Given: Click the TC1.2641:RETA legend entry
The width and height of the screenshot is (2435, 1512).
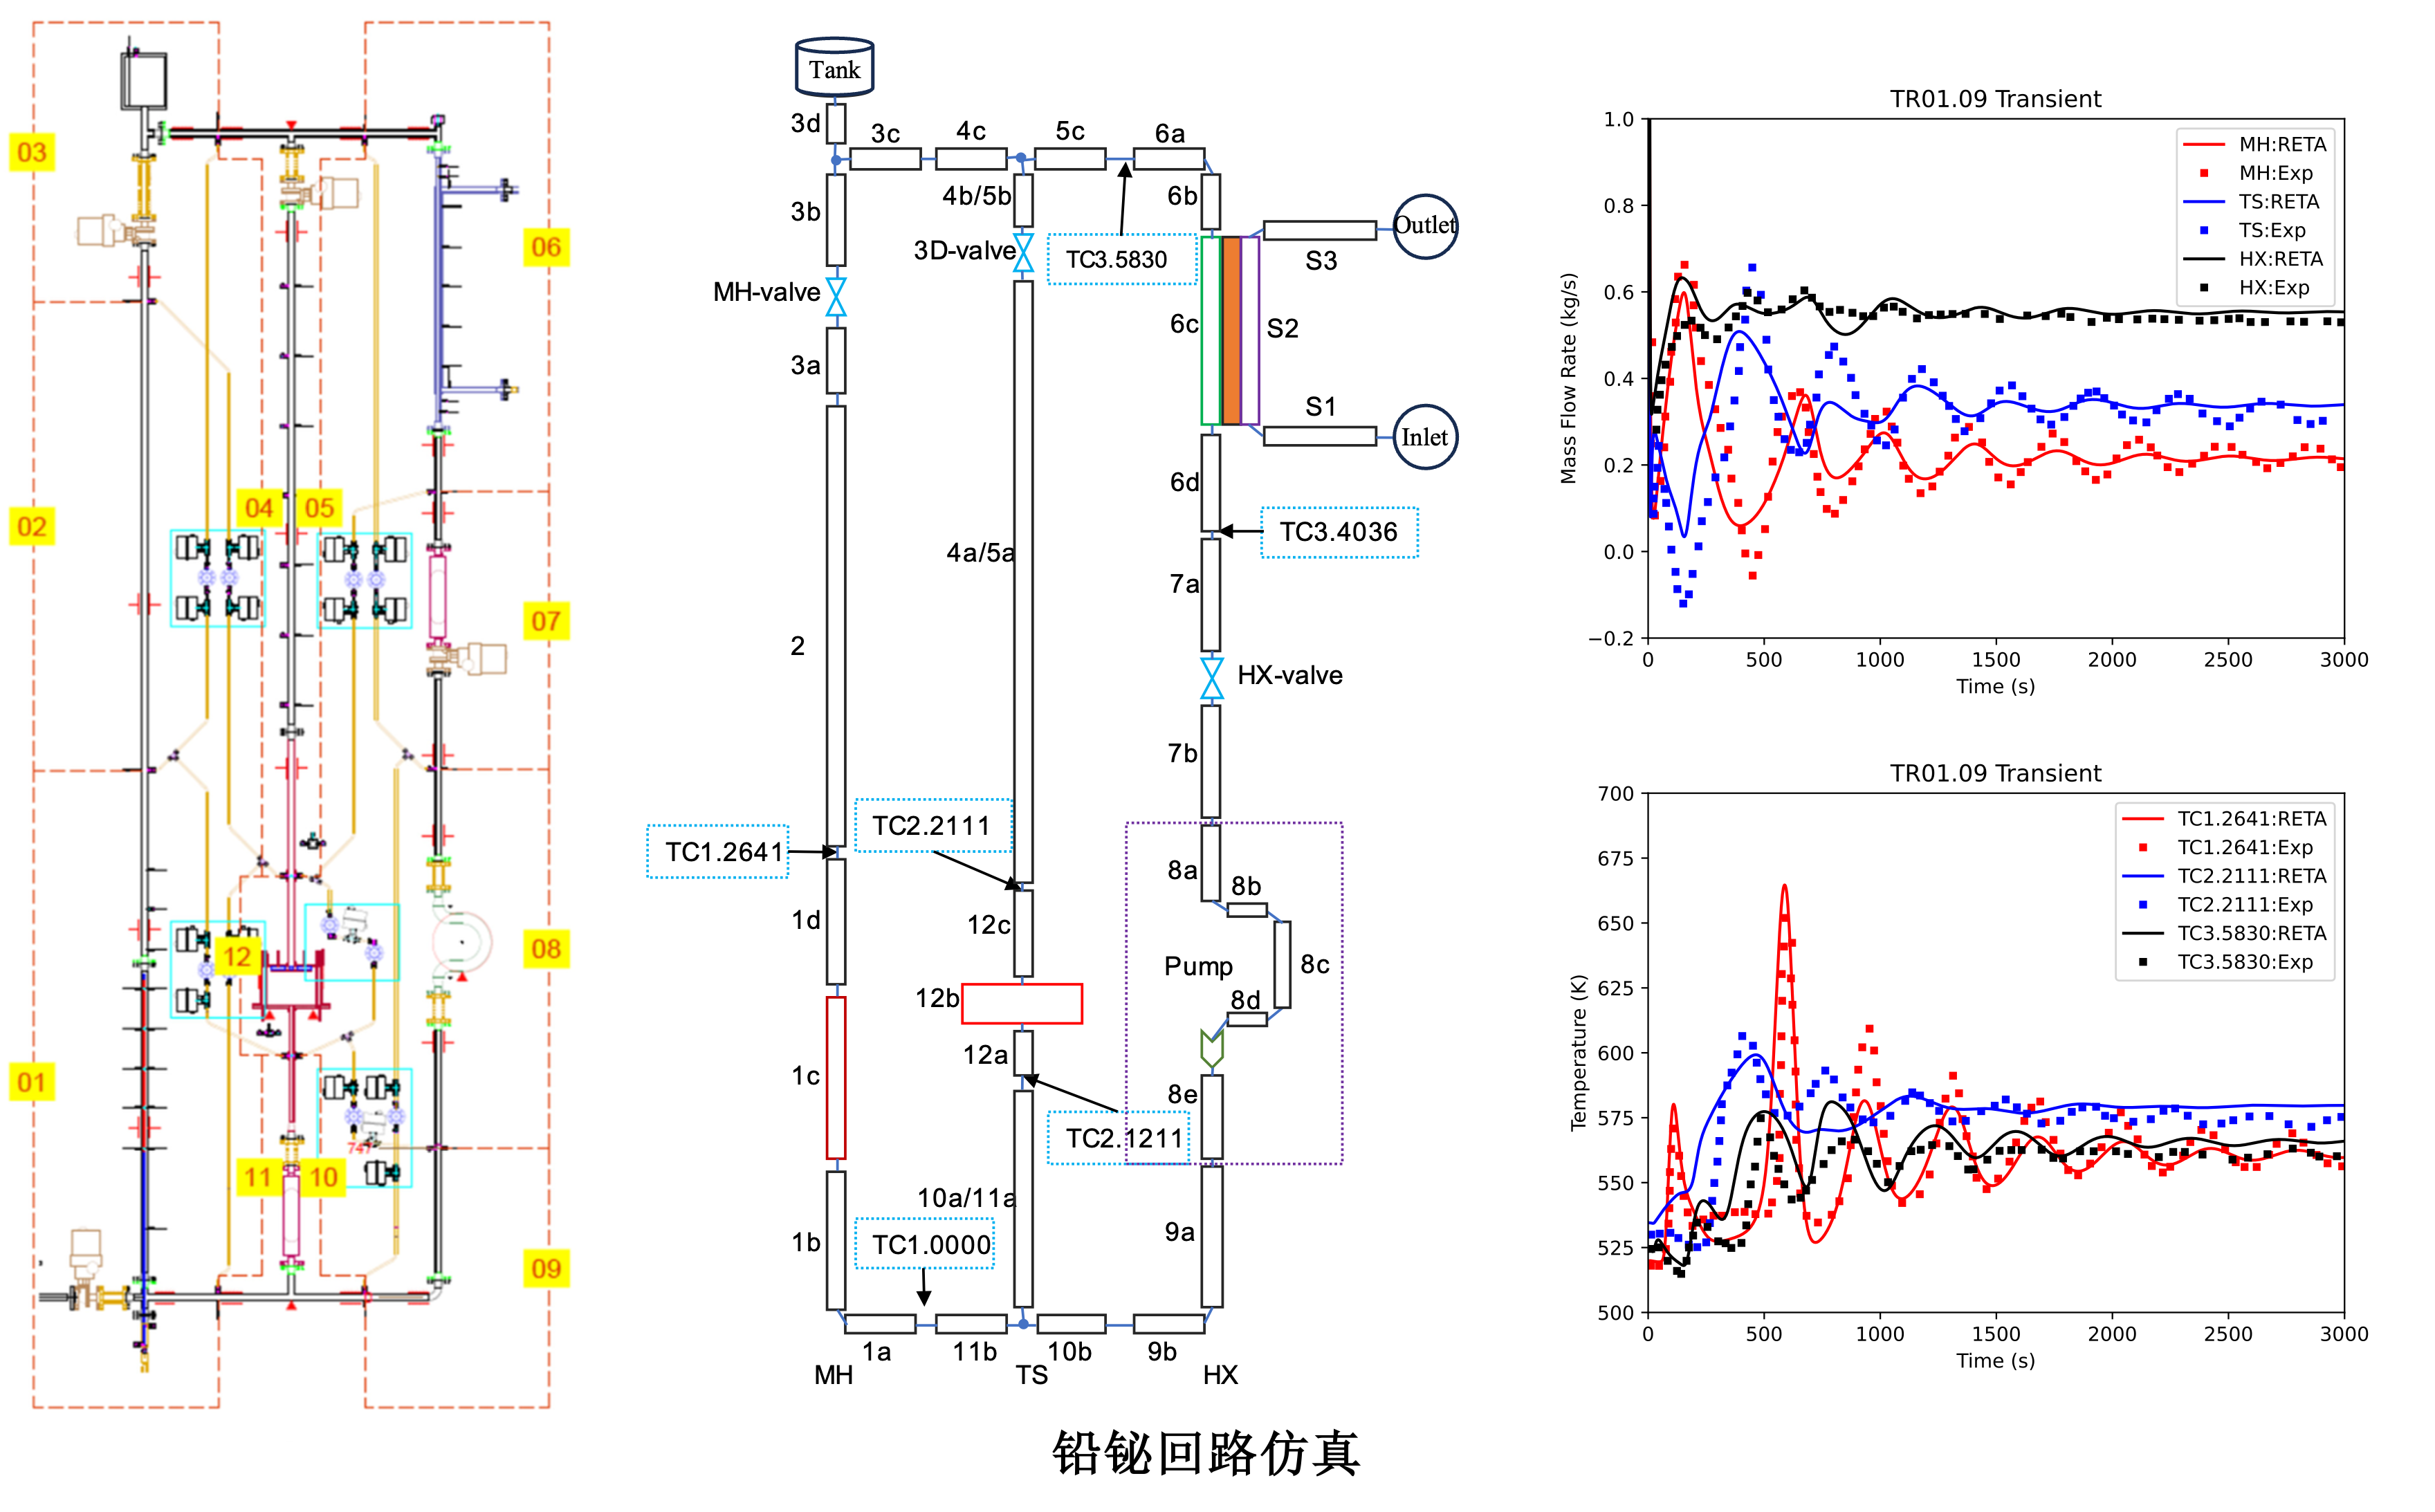Looking at the screenshot, I should [x=2224, y=818].
